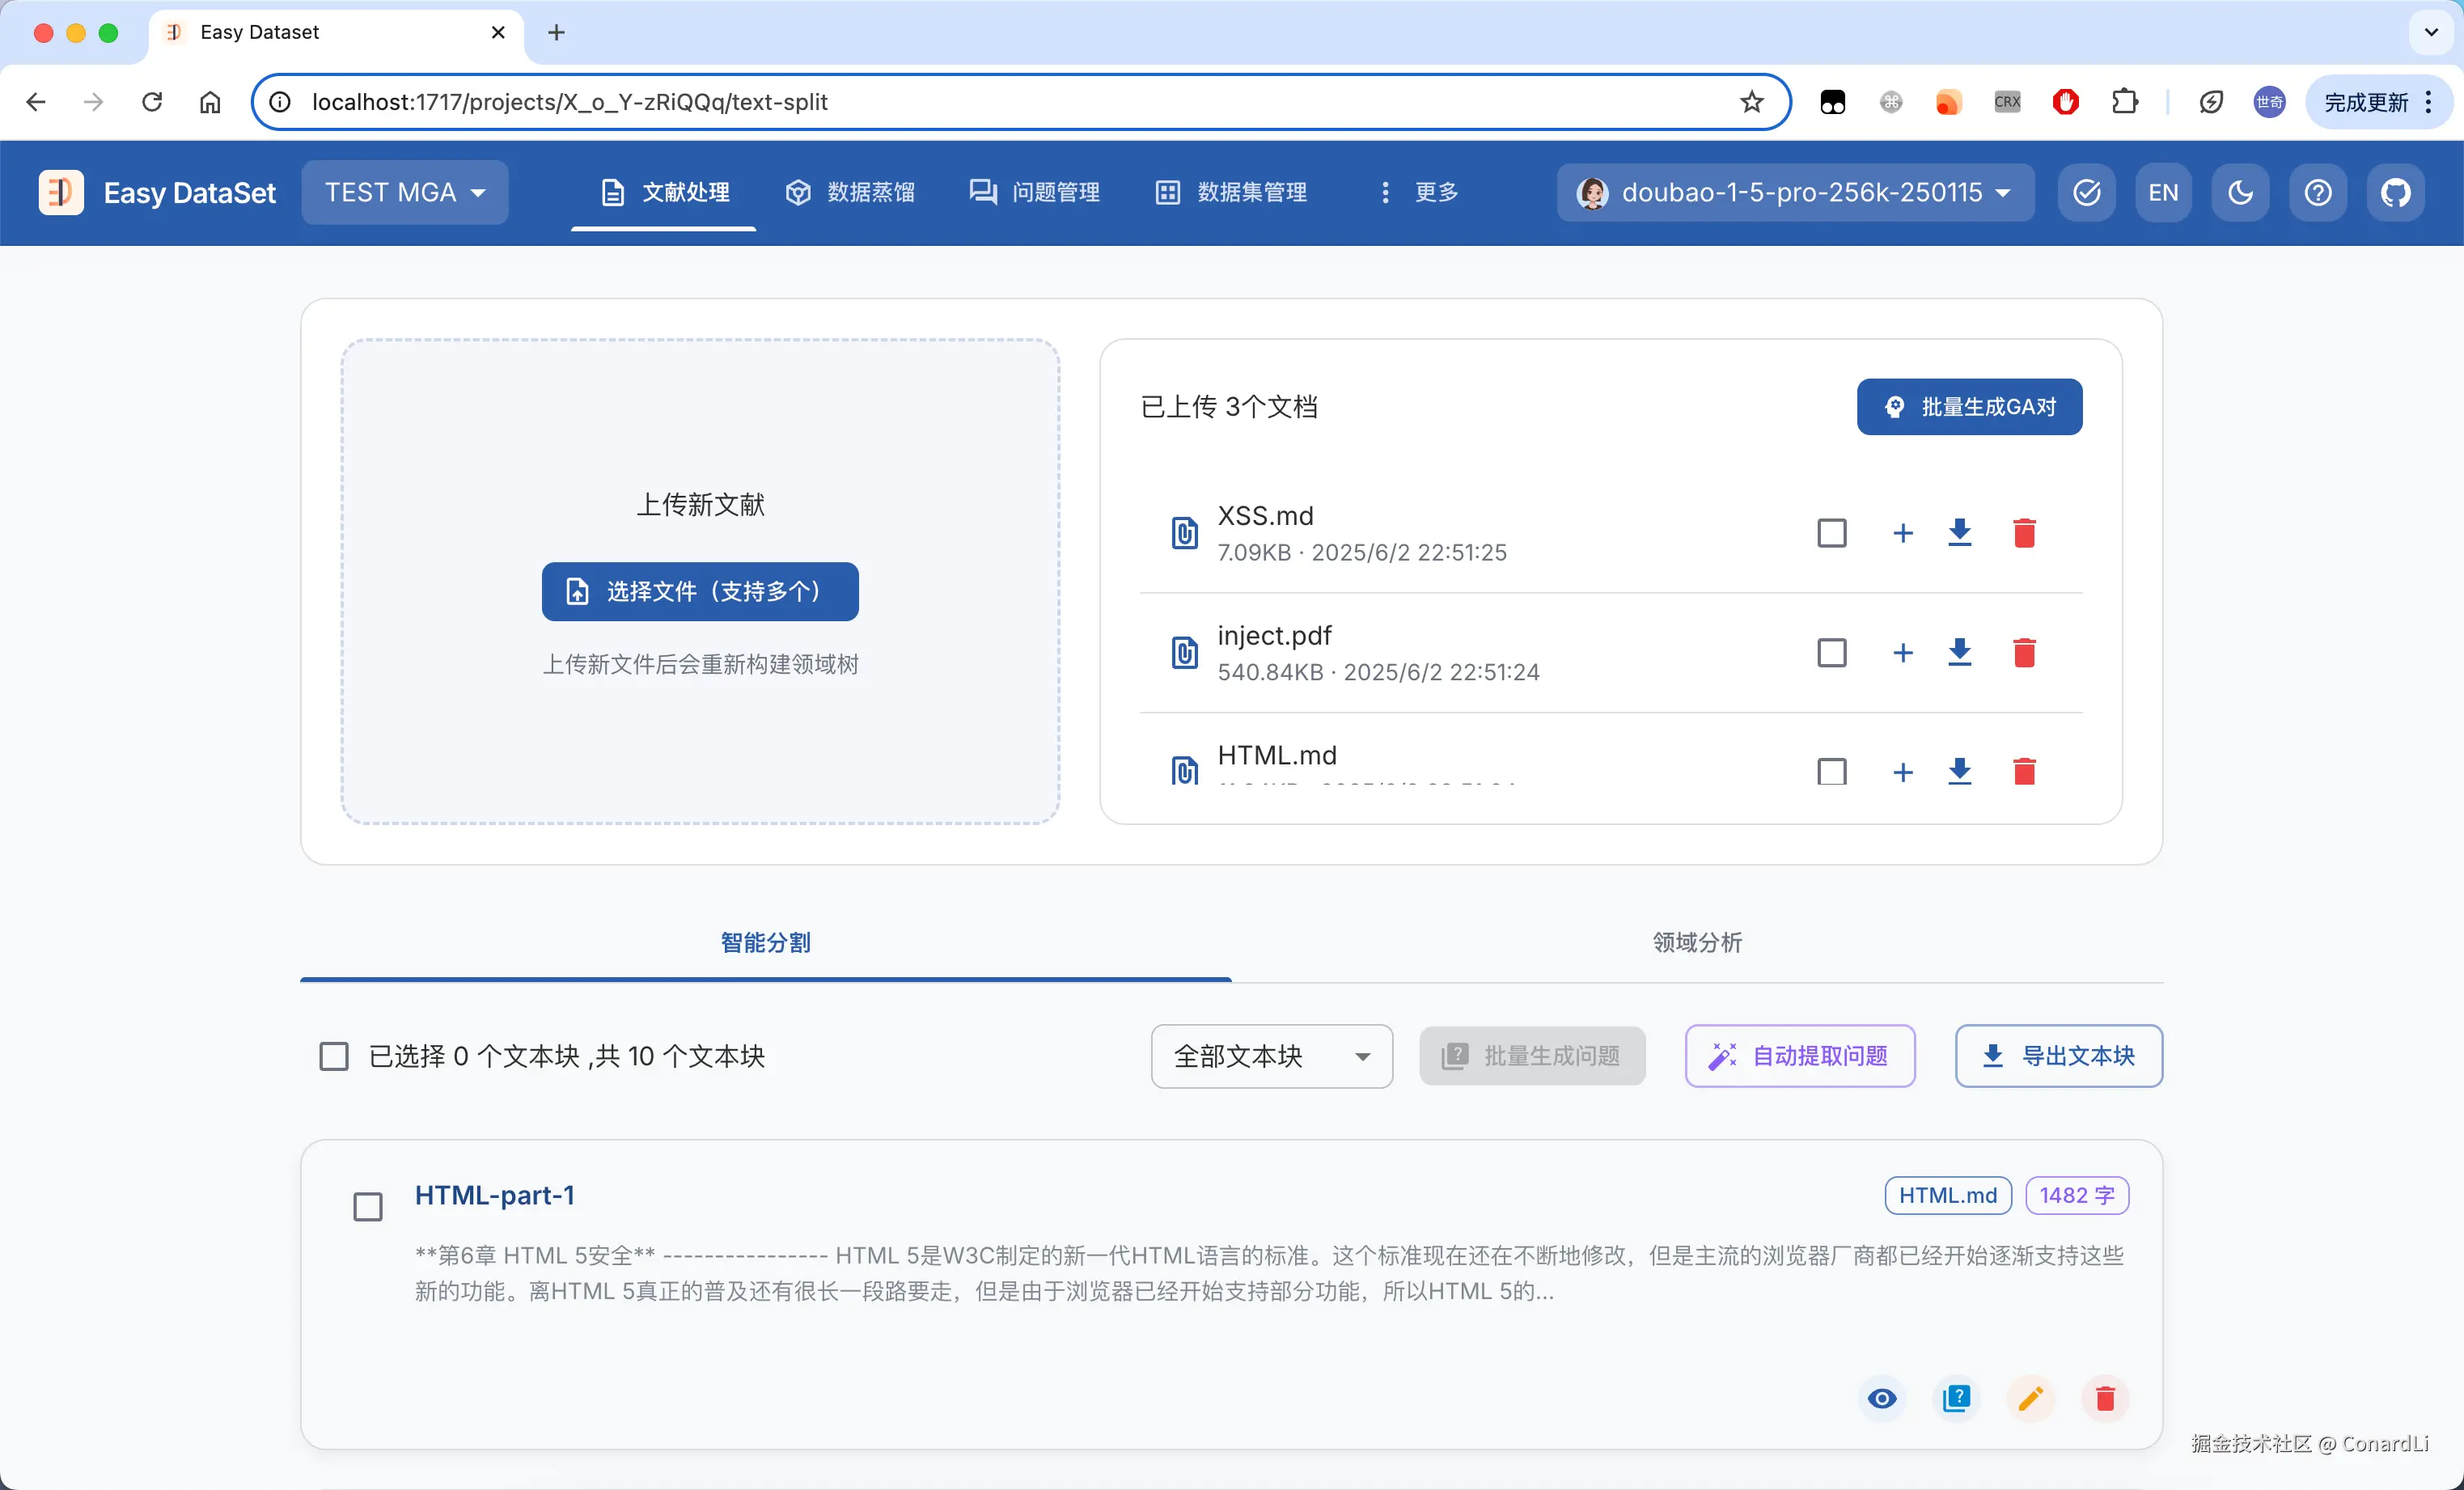
Task: Click 批量生成GA对 button
Action: 1969,407
